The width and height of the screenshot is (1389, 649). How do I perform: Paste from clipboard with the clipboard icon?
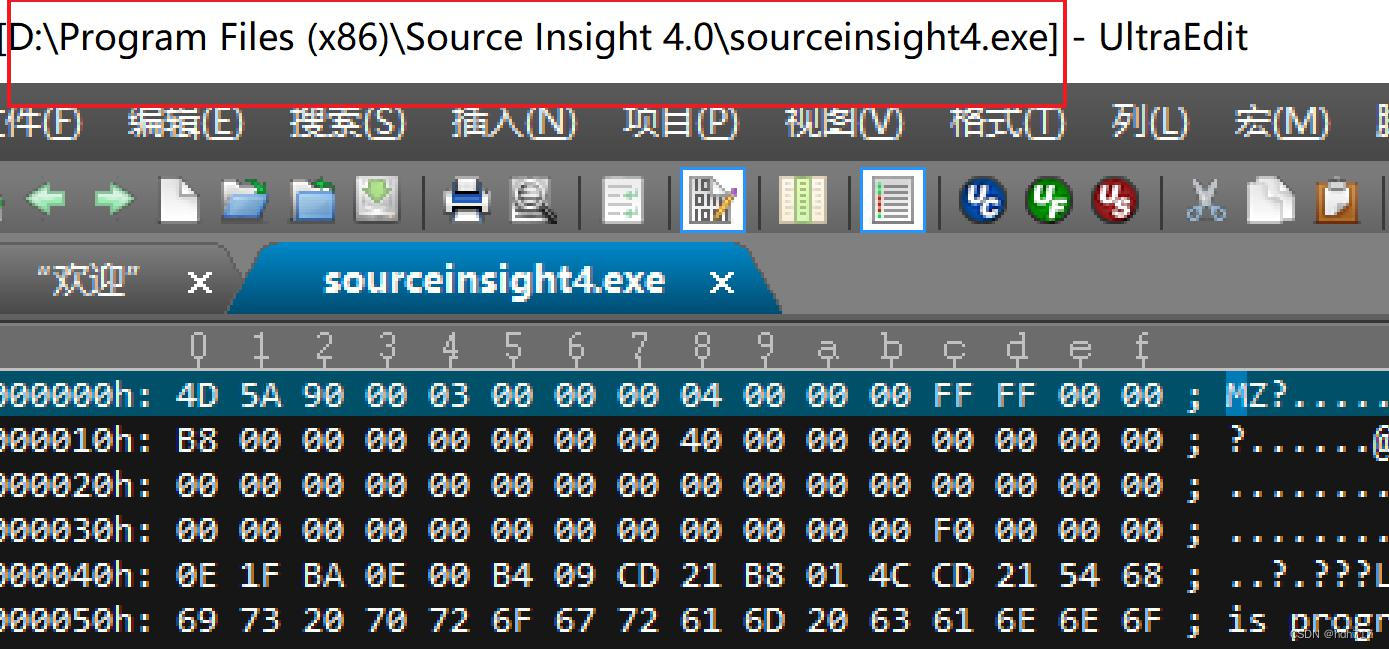1336,200
